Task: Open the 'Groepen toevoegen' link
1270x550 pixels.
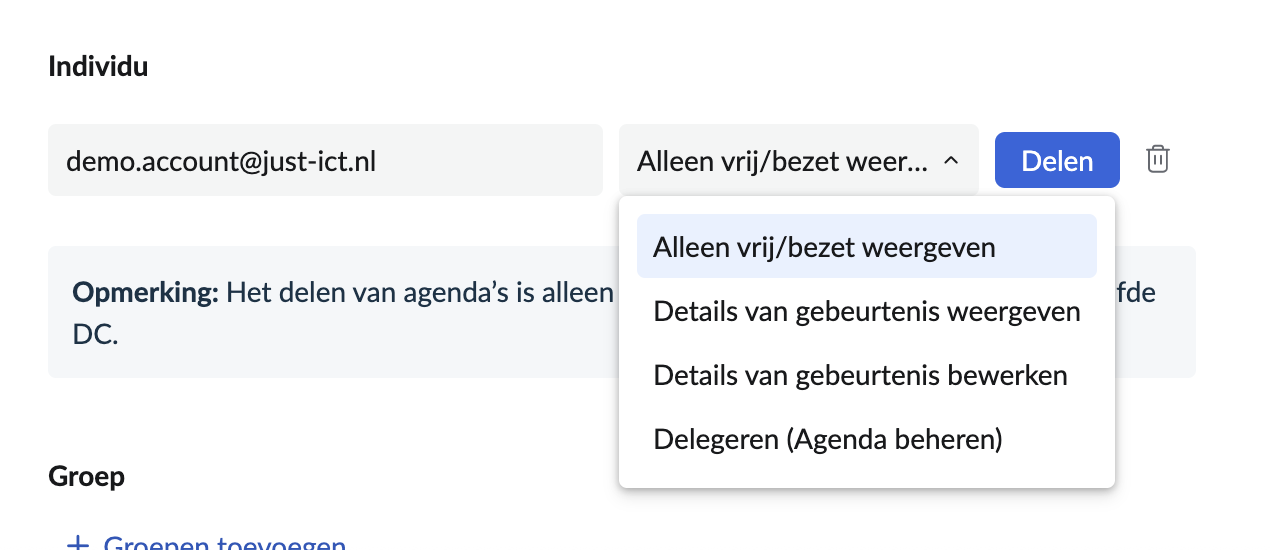Action: tap(224, 545)
